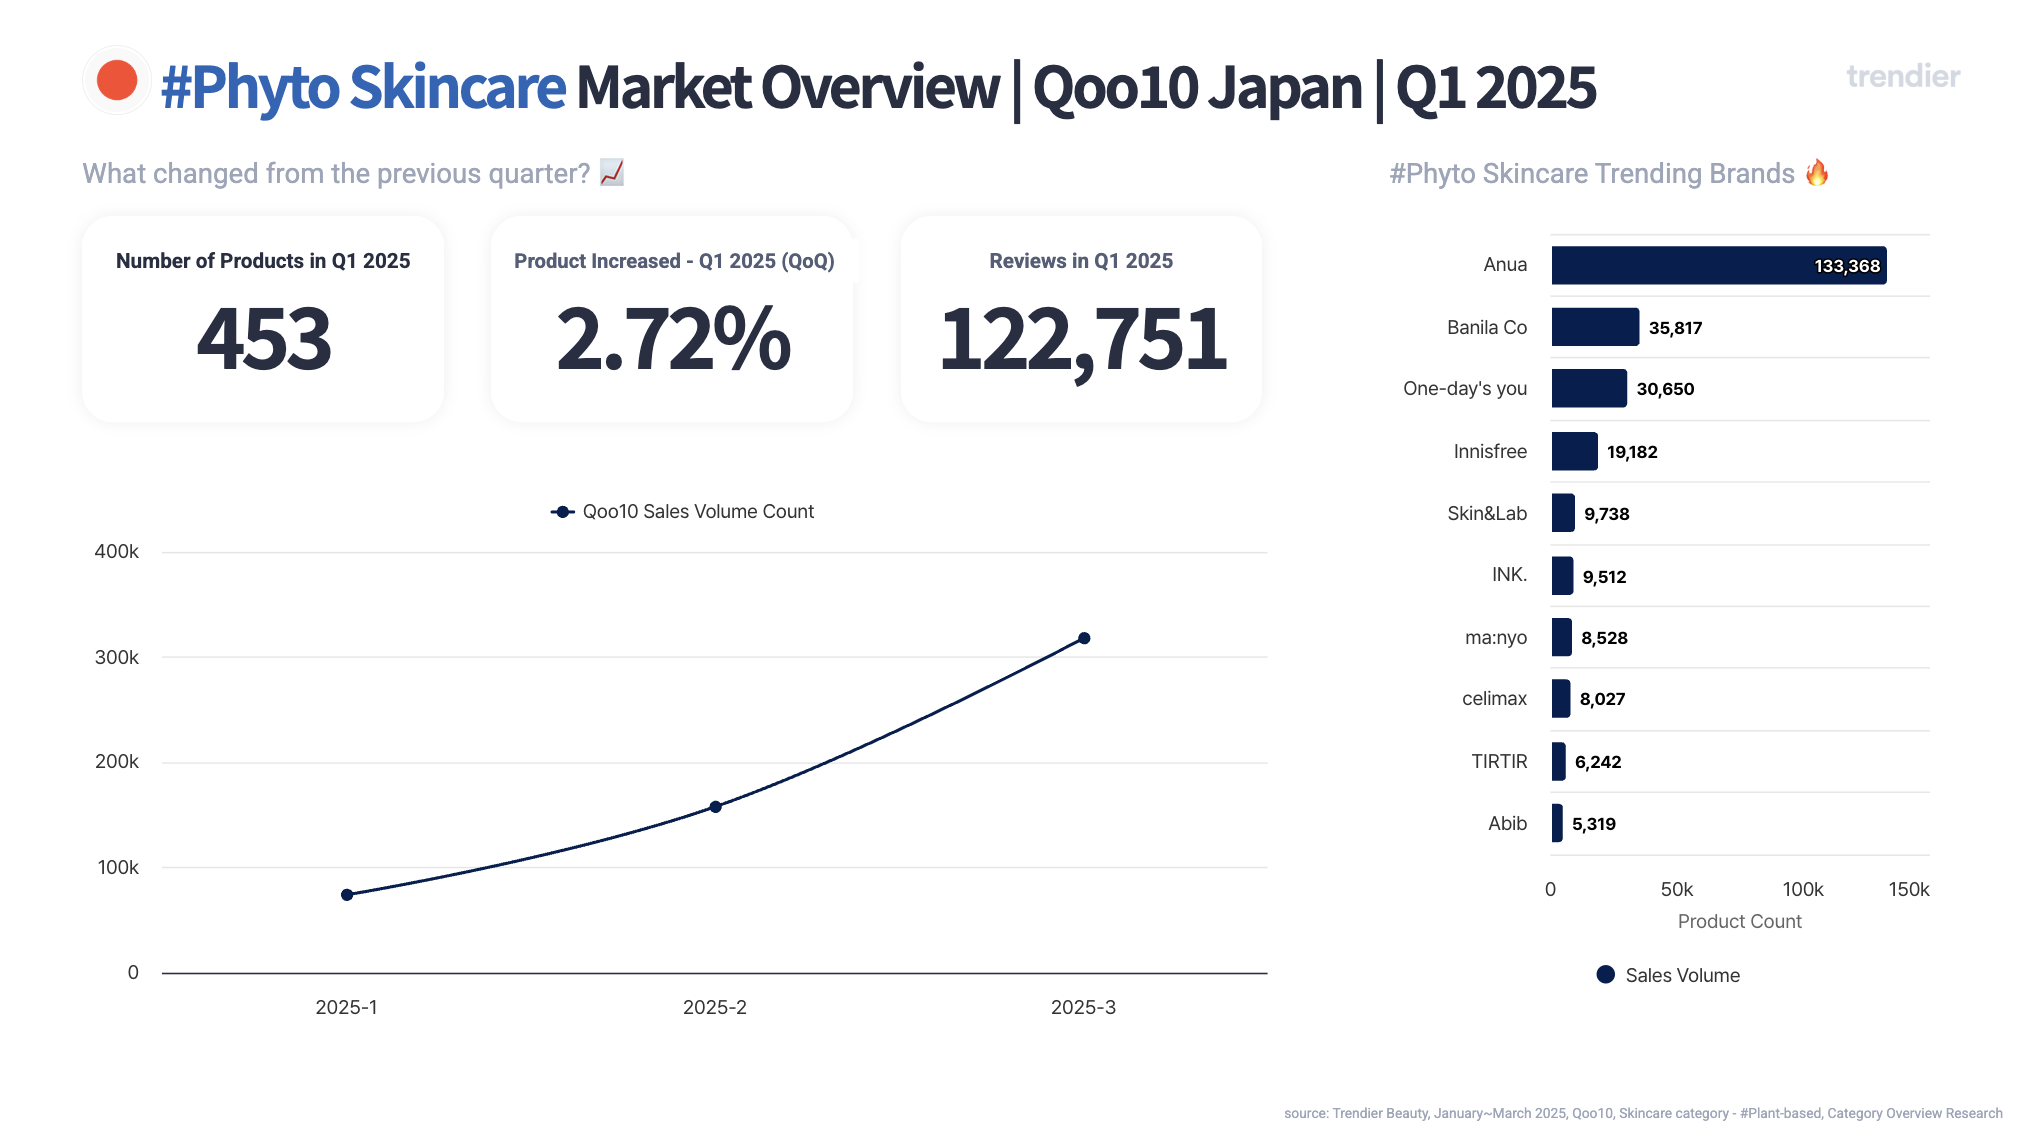Click the 'Product Increased - Q1 2025 (QoQ)' label
The height and width of the screenshot is (1144, 2042).
[674, 261]
